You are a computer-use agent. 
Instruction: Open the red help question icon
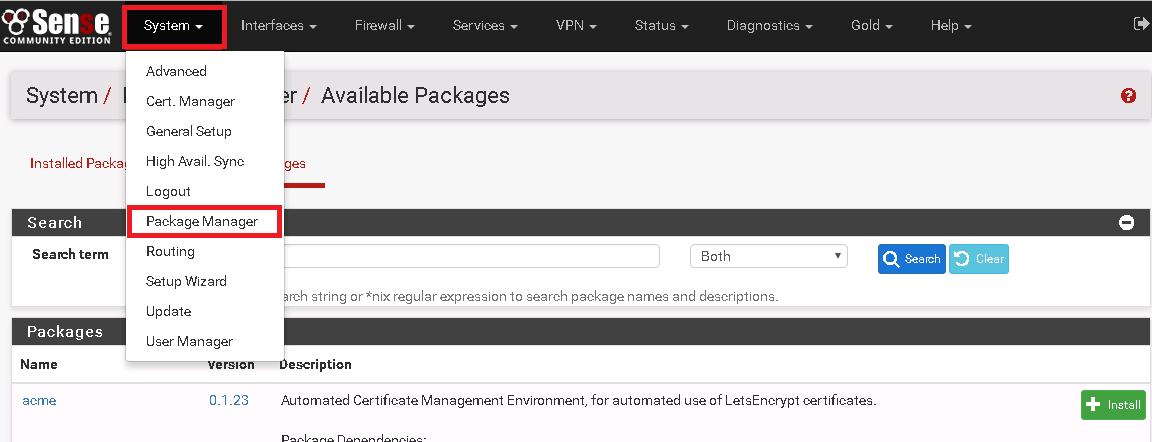click(1128, 95)
